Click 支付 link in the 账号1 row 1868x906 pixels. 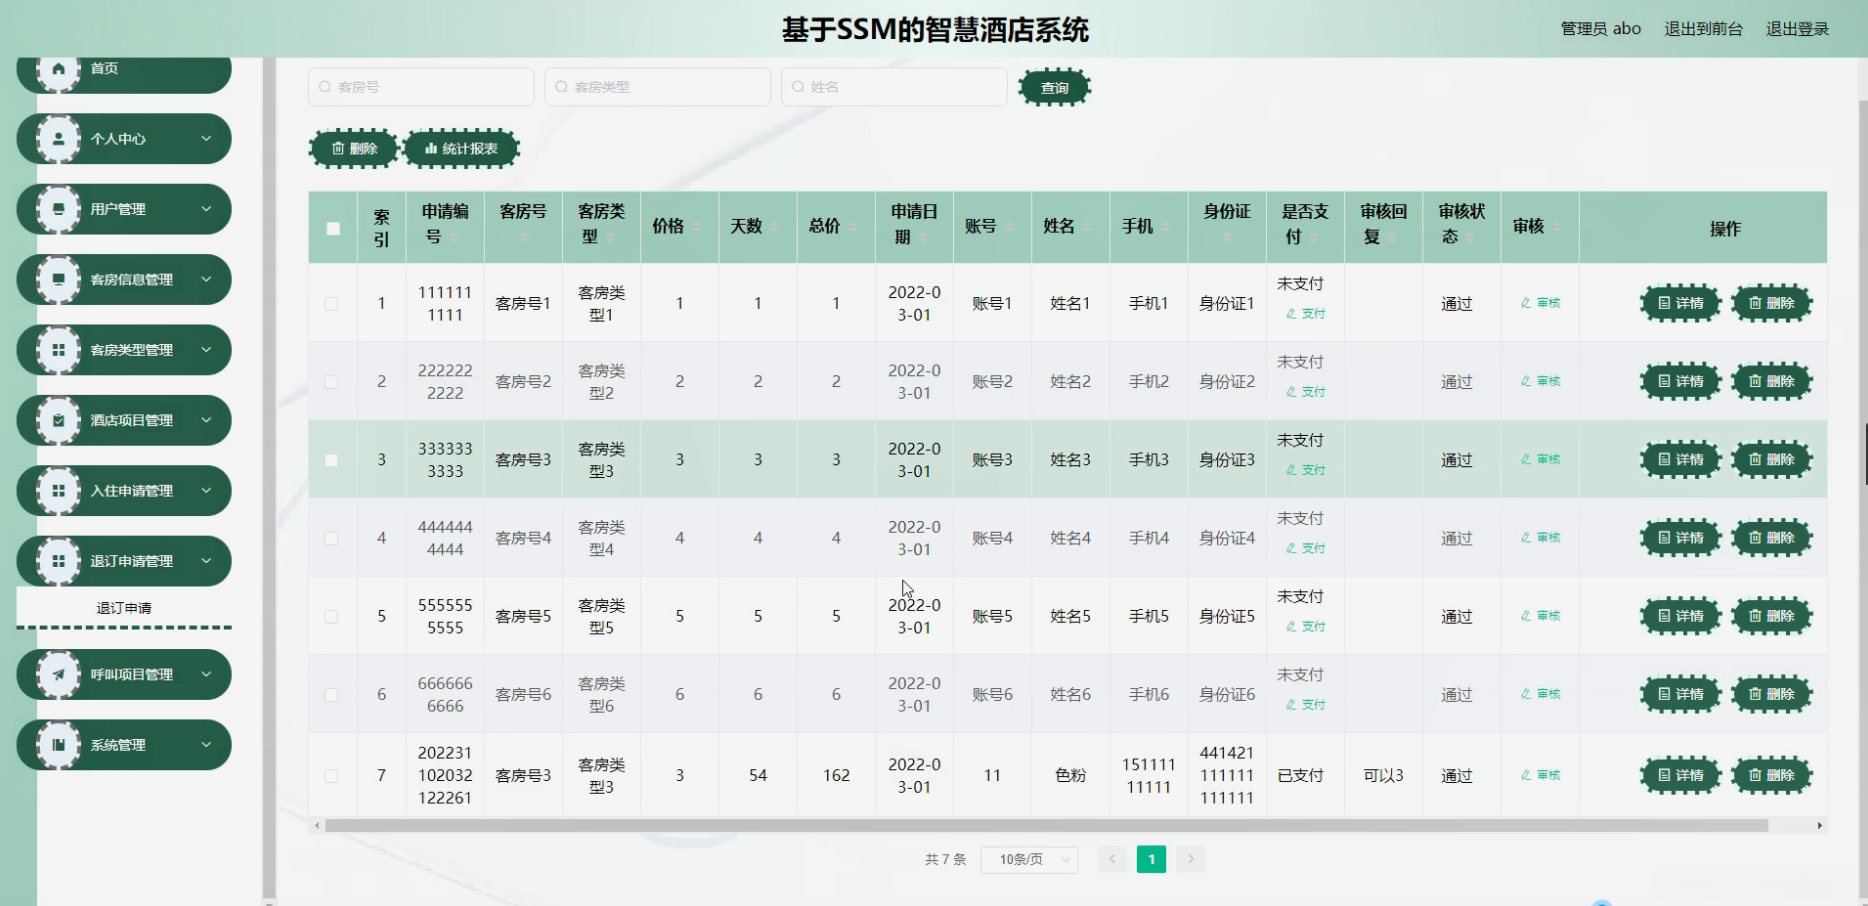pos(1305,314)
